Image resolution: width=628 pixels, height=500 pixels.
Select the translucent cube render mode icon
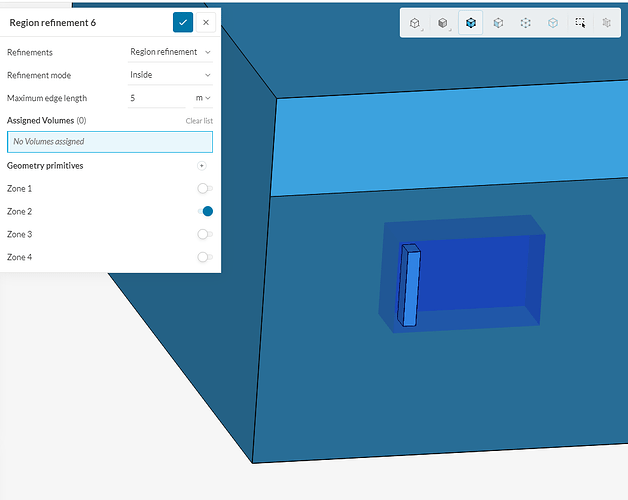498,23
